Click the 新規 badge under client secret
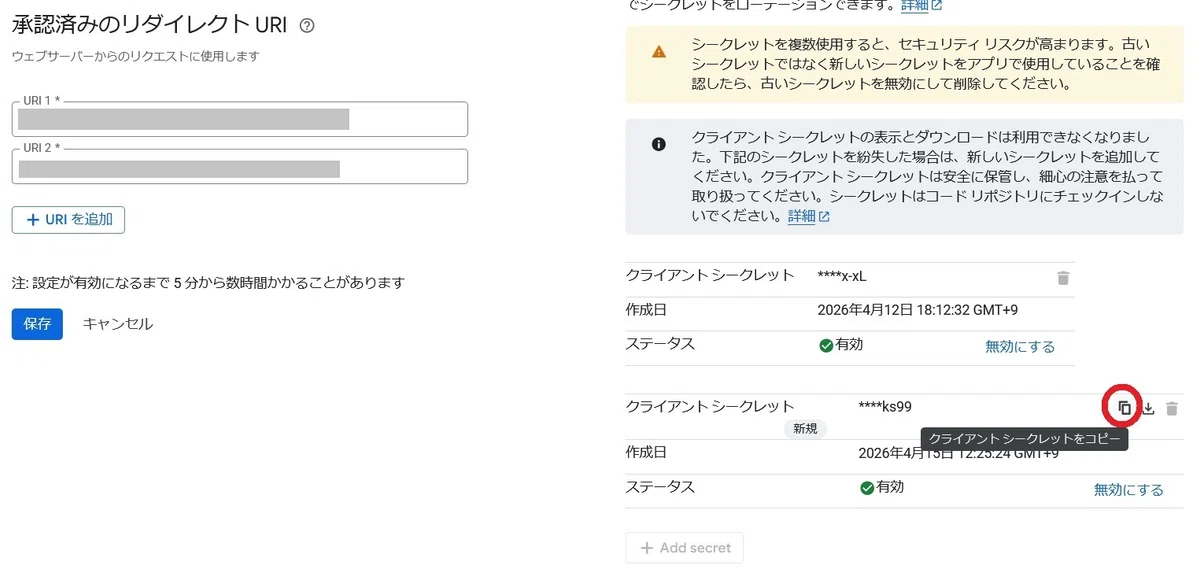Viewport: 1200px width, 569px height. (805, 428)
